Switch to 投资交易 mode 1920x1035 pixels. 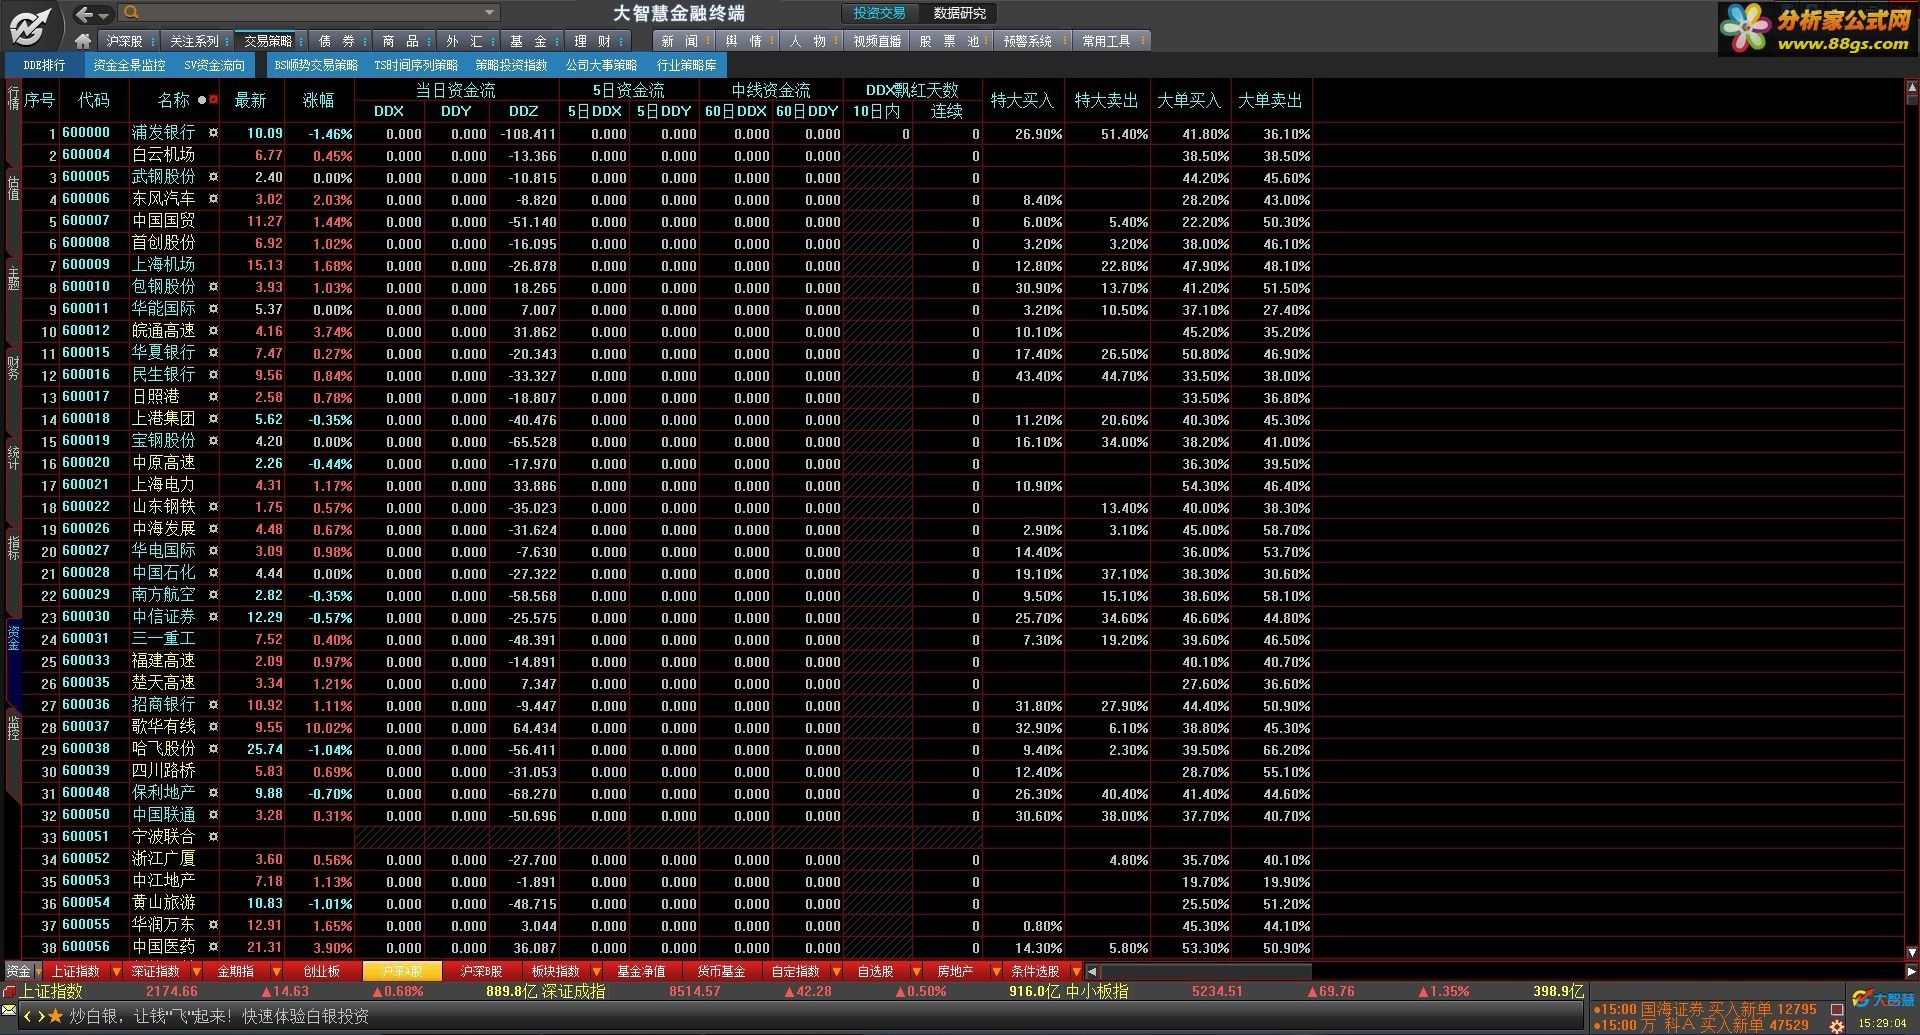tap(880, 13)
